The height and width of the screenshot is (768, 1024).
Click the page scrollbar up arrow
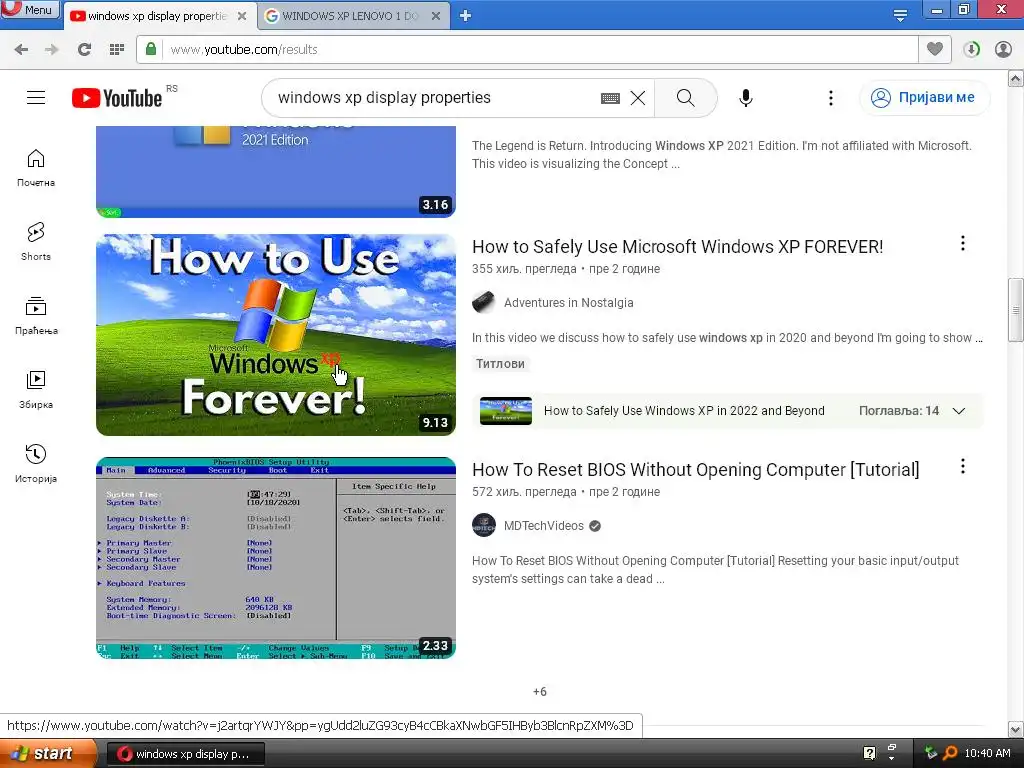click(1016, 79)
